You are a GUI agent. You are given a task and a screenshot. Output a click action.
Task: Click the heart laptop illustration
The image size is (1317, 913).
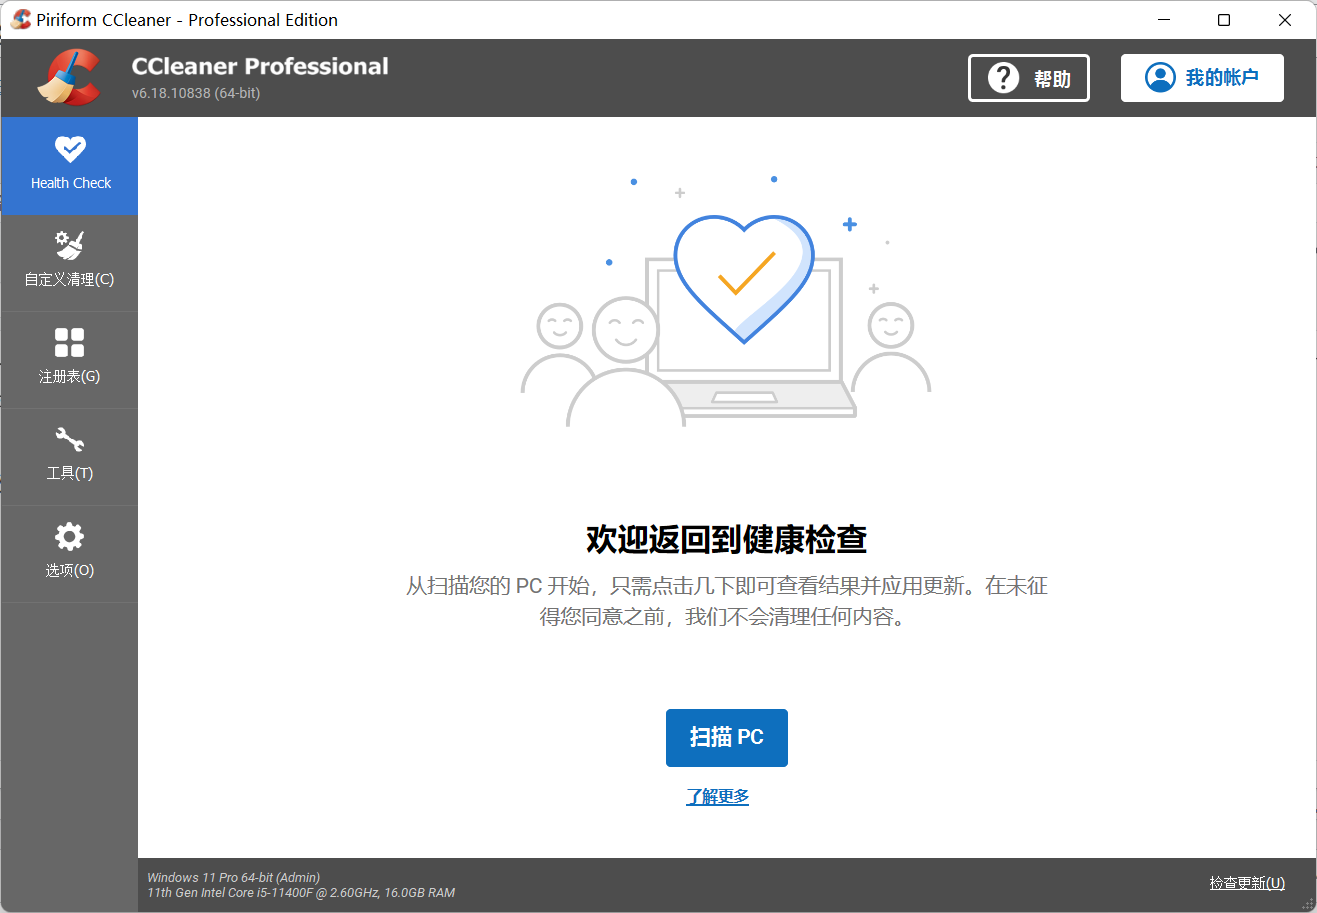[x=727, y=300]
